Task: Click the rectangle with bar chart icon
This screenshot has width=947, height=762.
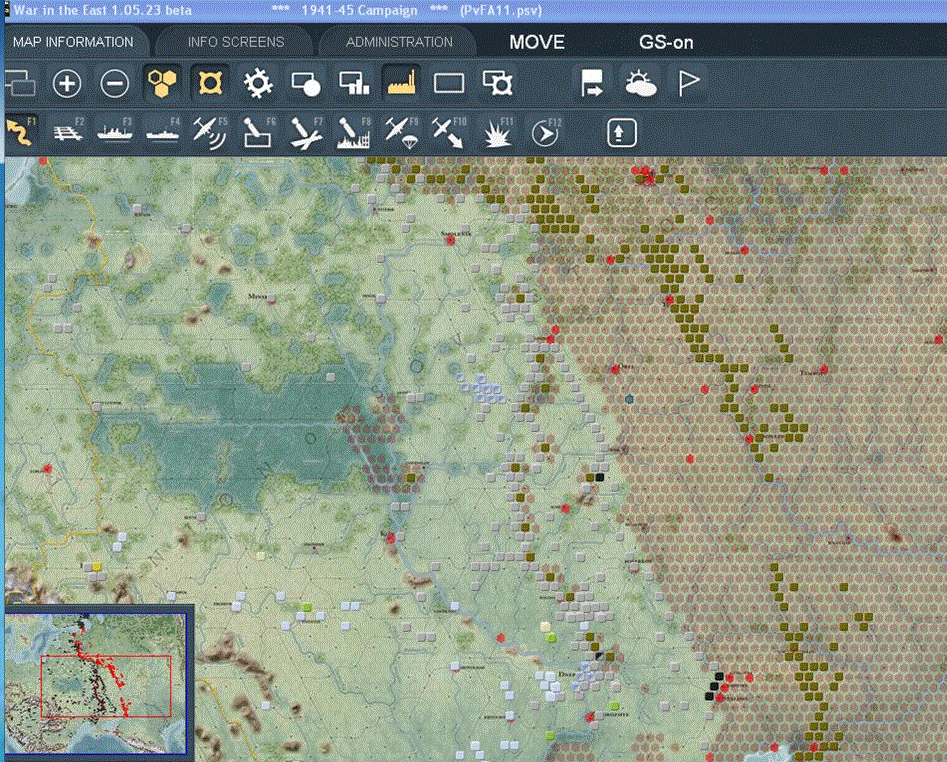Action: 354,83
